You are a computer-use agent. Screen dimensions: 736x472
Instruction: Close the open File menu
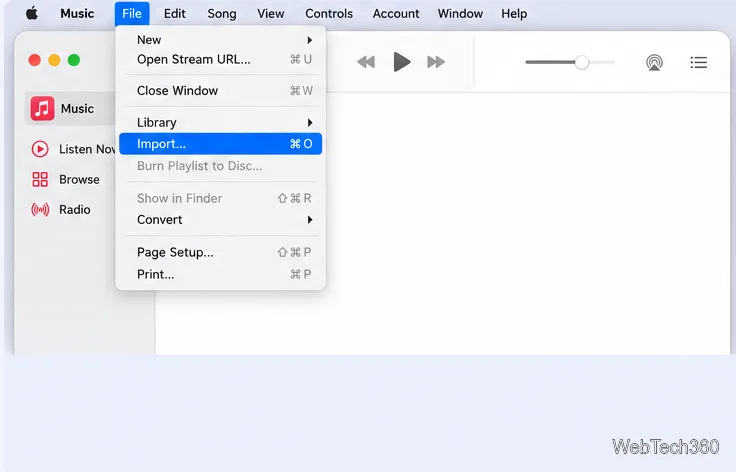132,14
